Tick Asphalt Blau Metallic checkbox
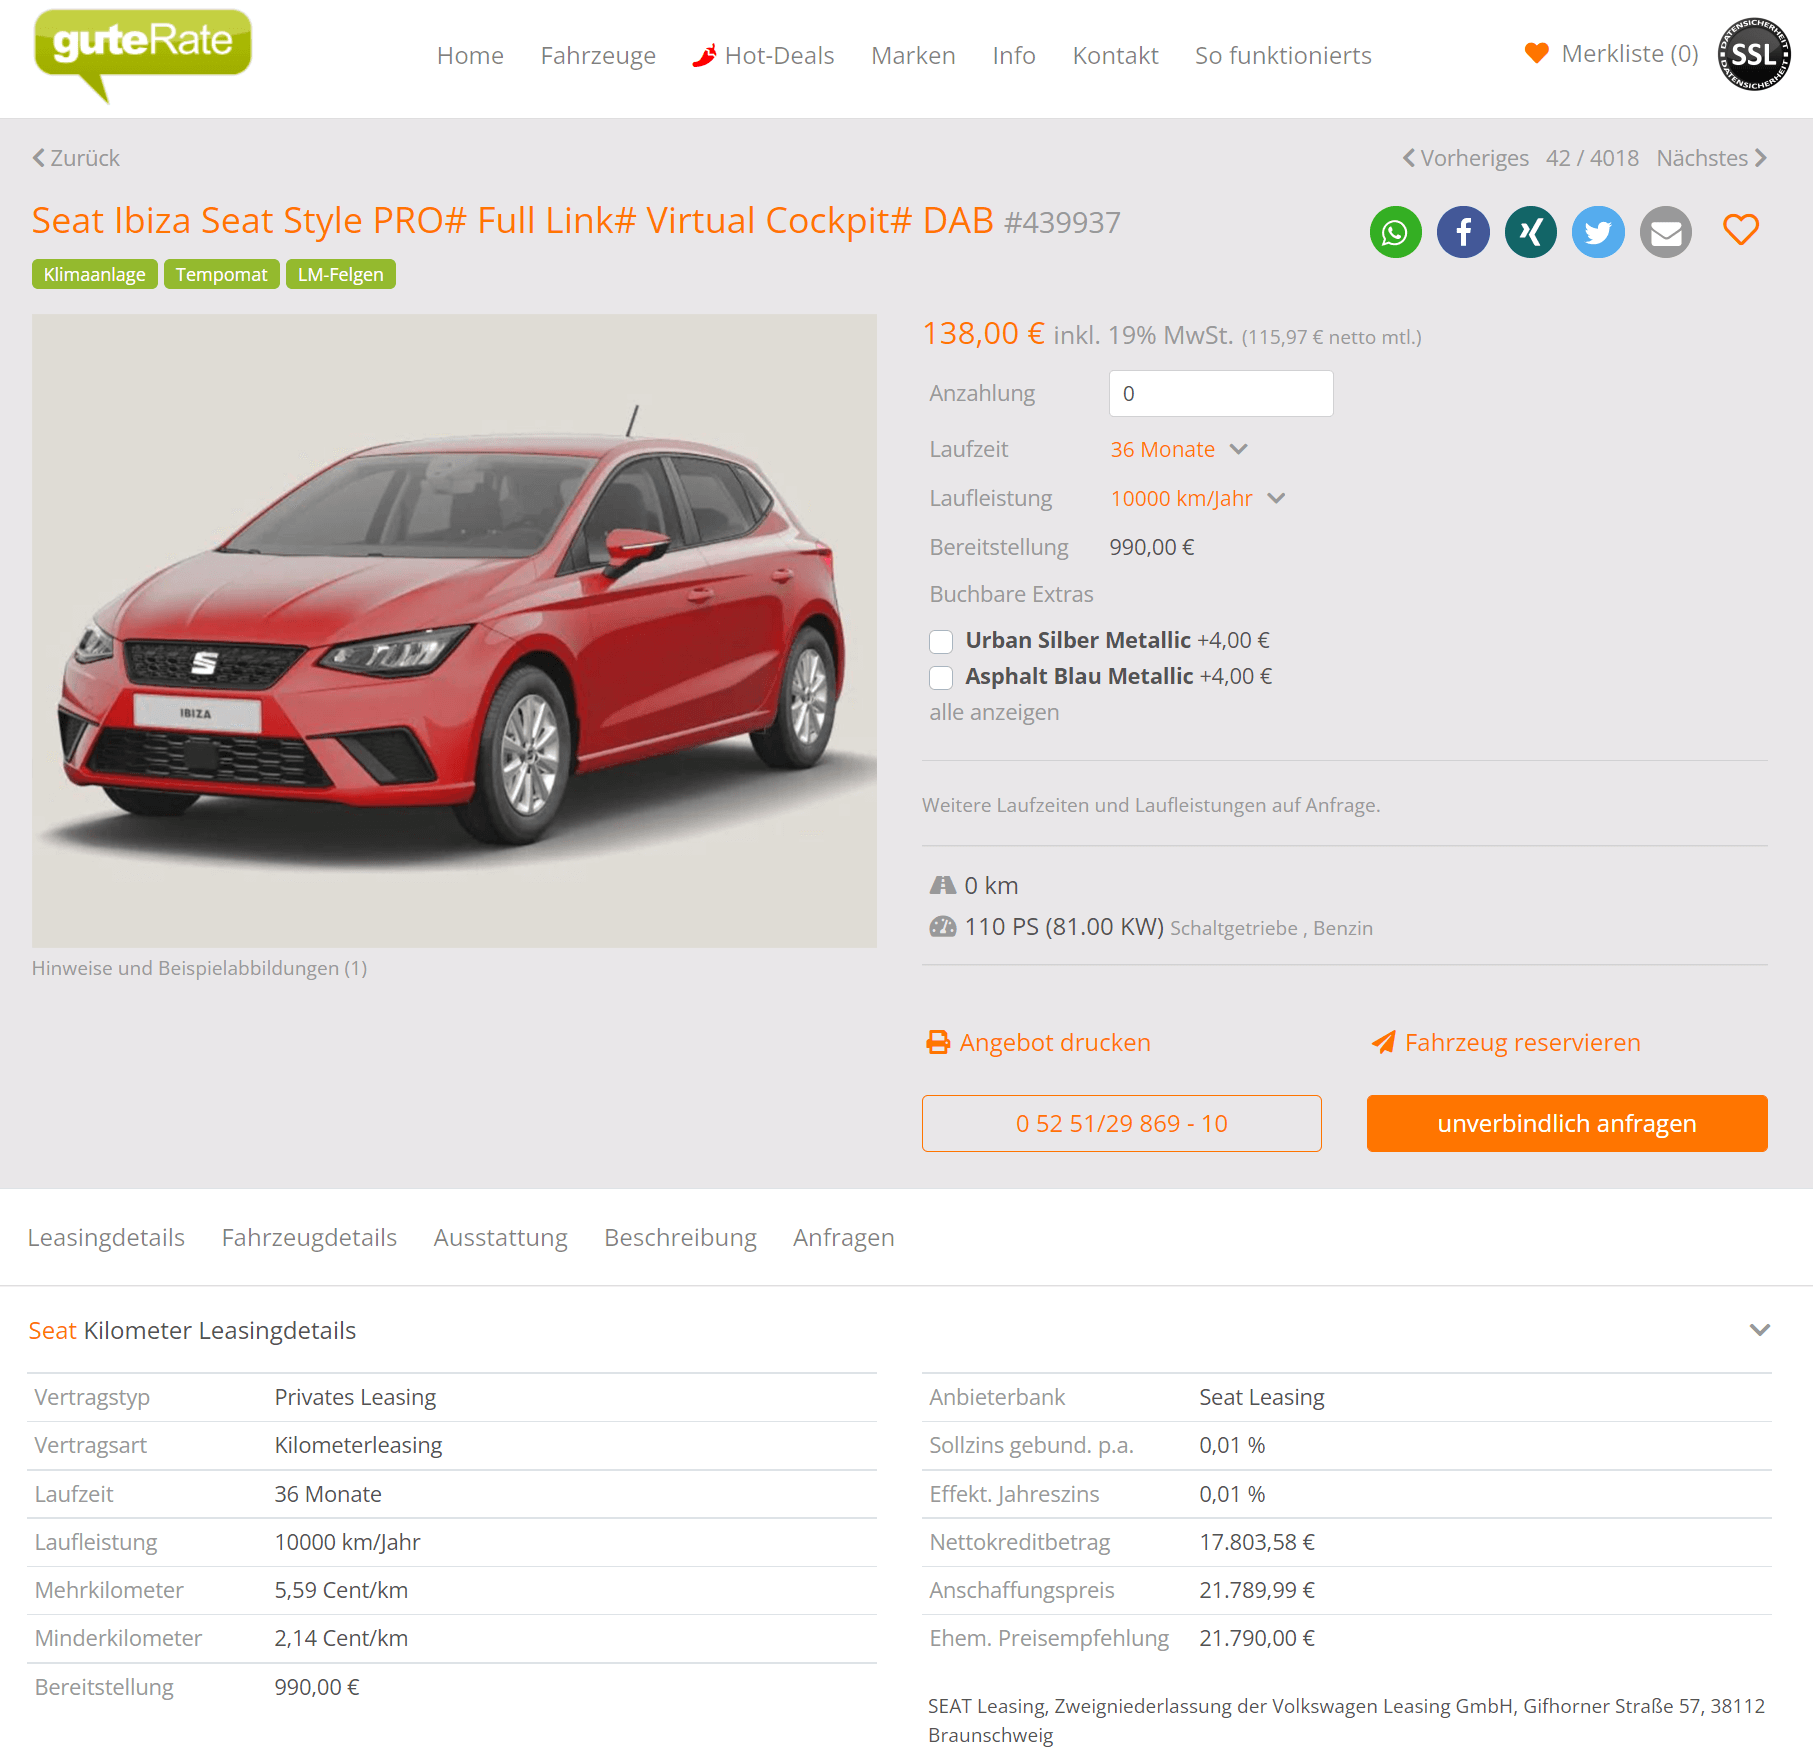This screenshot has width=1813, height=1762. click(x=941, y=677)
